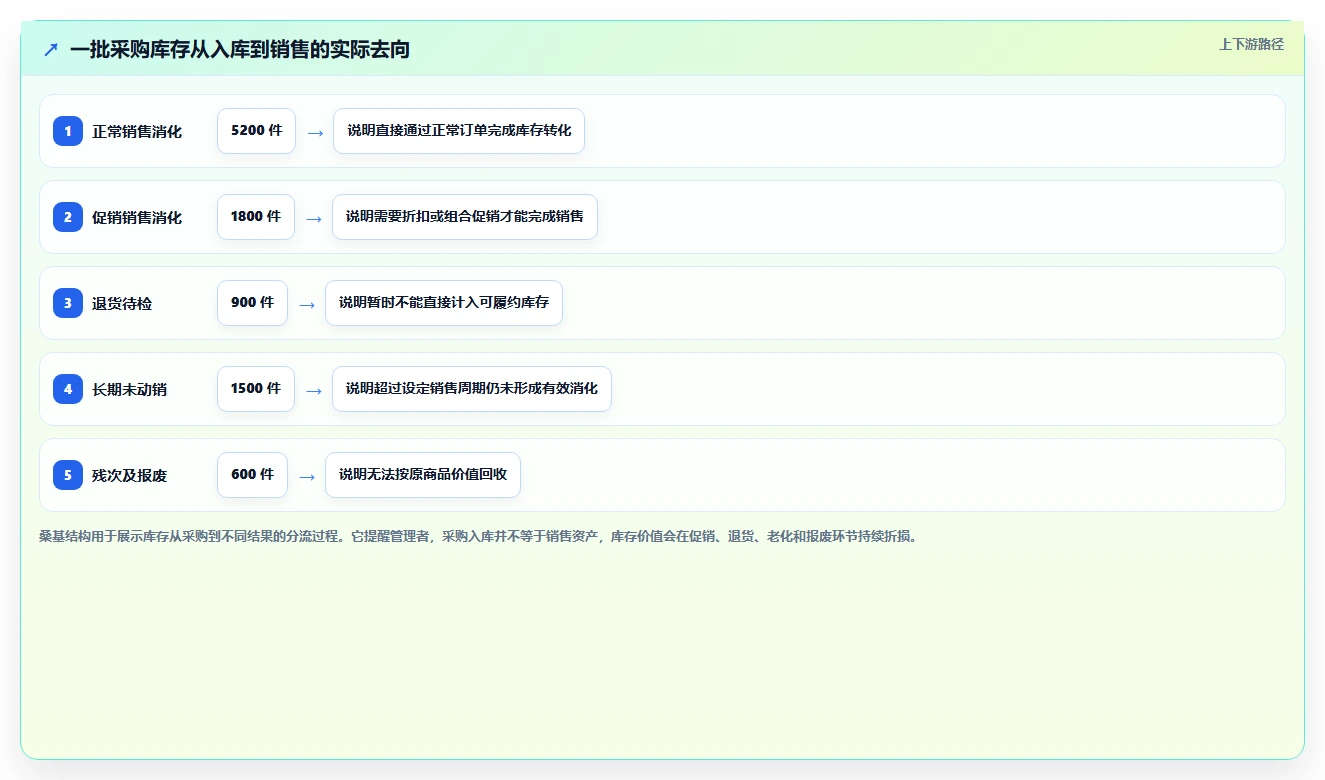Open the 说明超过设定销售周期仍未形成有效消化 note
Image resolution: width=1325 pixels, height=780 pixels.
[x=472, y=388]
